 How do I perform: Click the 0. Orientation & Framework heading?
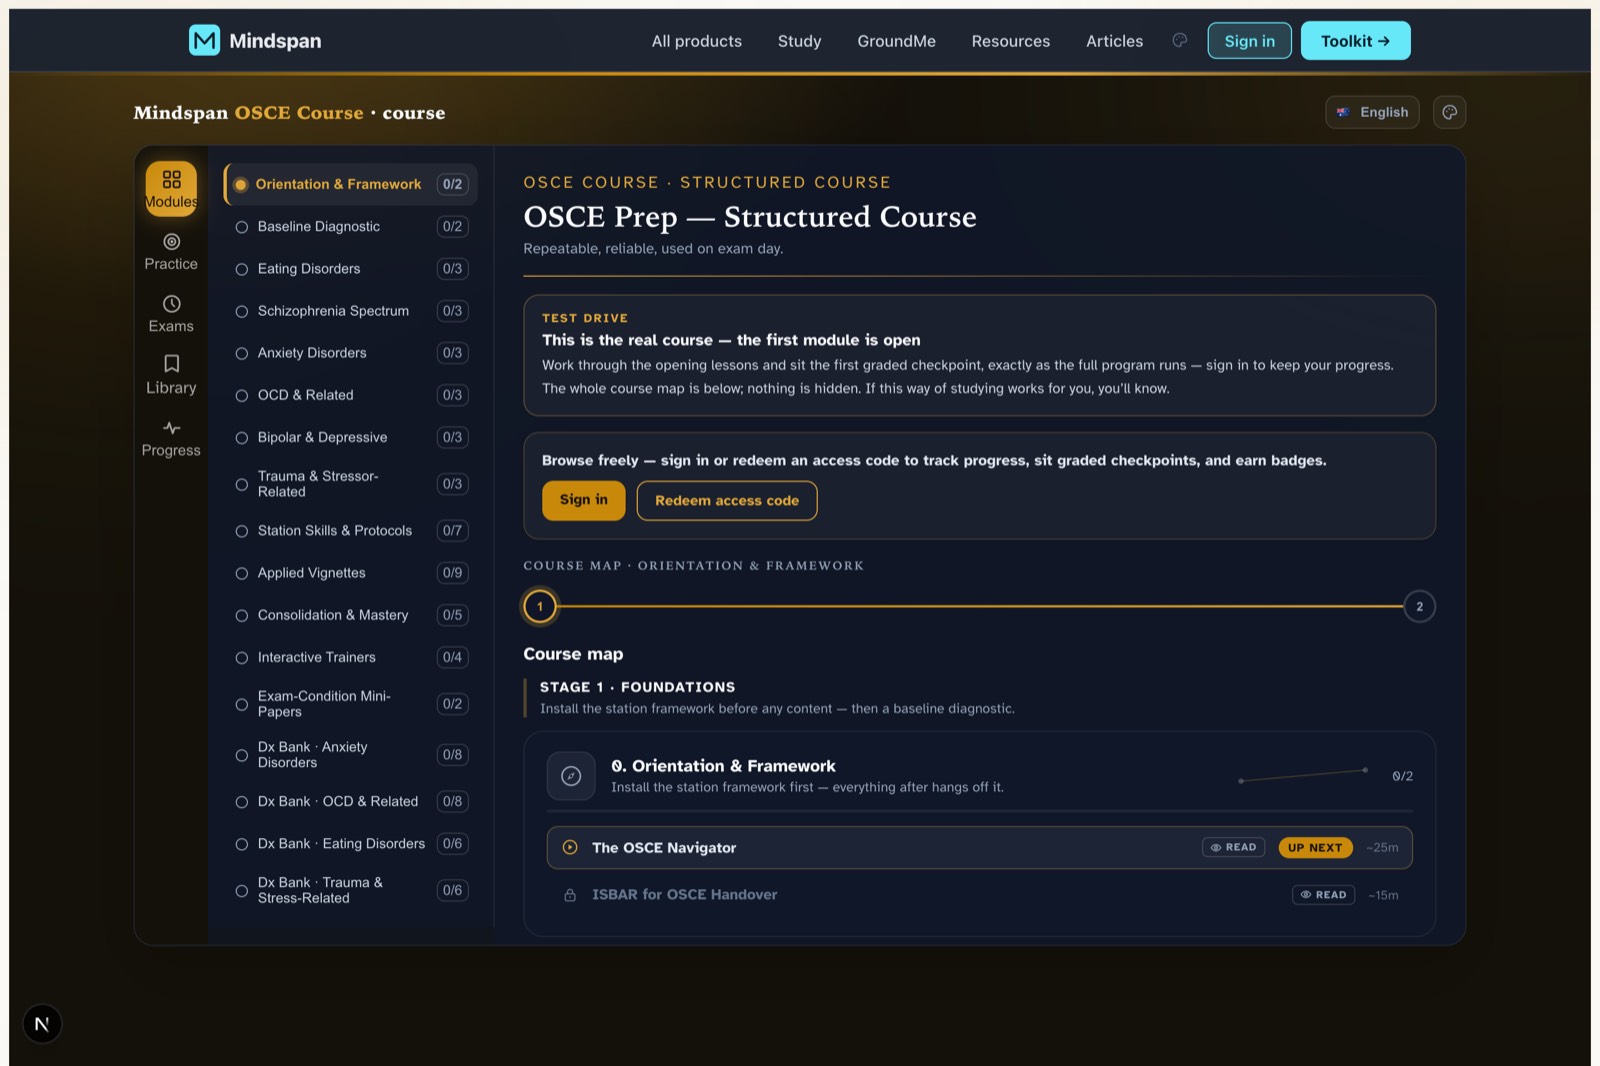click(723, 766)
